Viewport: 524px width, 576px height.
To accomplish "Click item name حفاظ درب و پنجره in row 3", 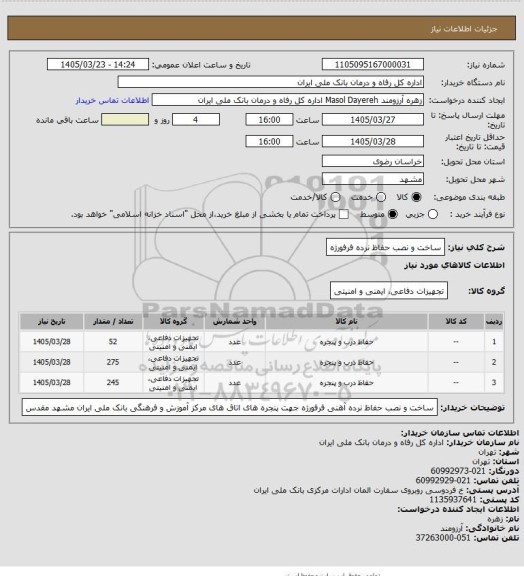I will pos(347,383).
